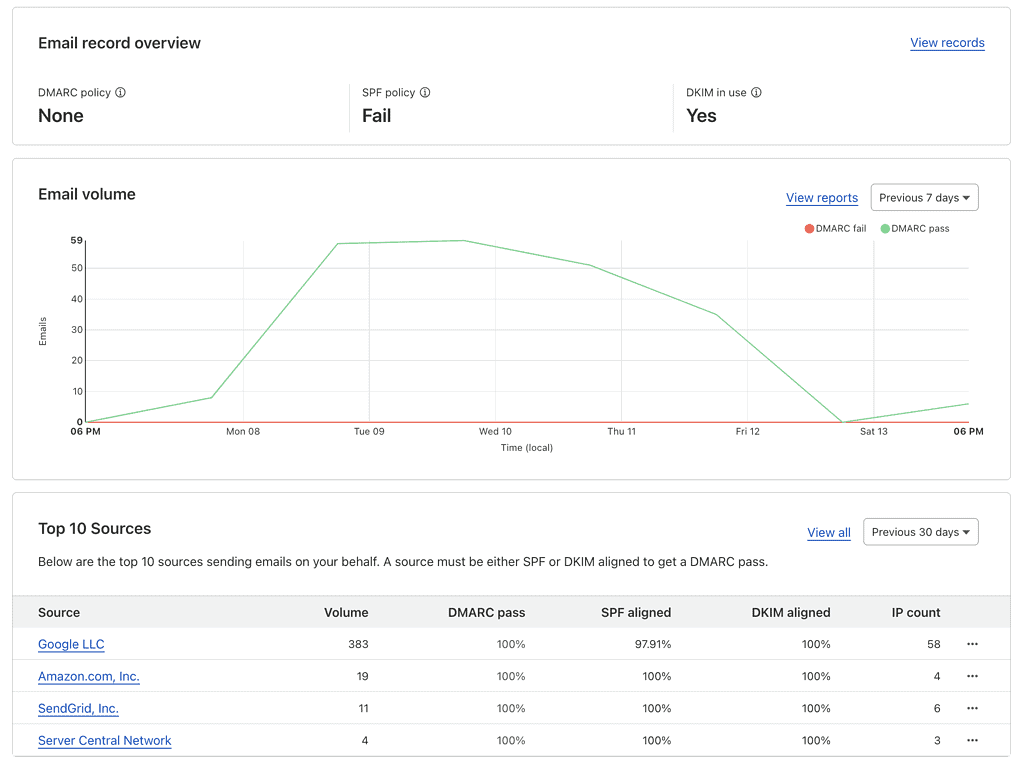Click the ellipsis menu on Amazon.com row
The image size is (1024, 768).
coord(972,676)
